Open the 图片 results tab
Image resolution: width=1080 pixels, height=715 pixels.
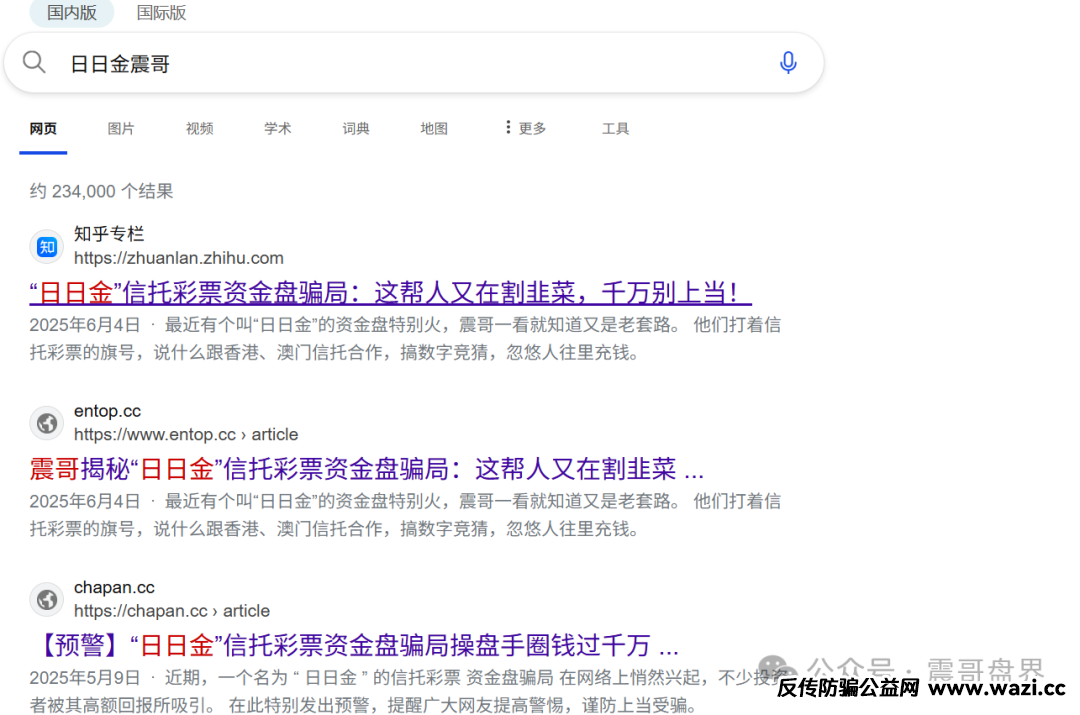(121, 129)
